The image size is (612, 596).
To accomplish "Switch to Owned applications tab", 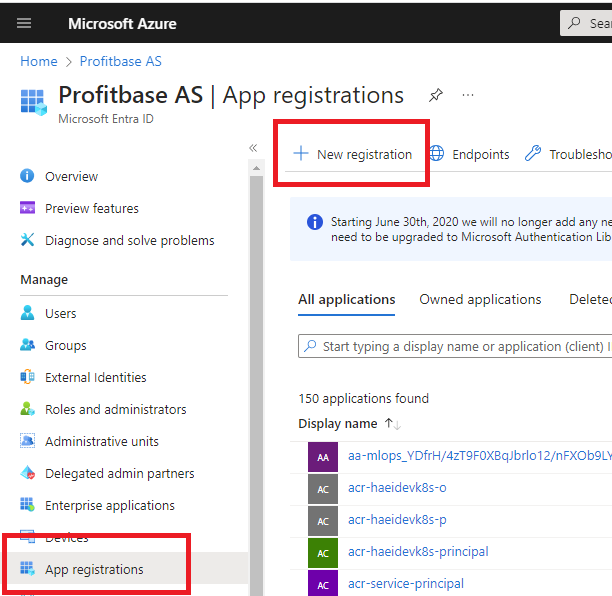I will (x=480, y=300).
